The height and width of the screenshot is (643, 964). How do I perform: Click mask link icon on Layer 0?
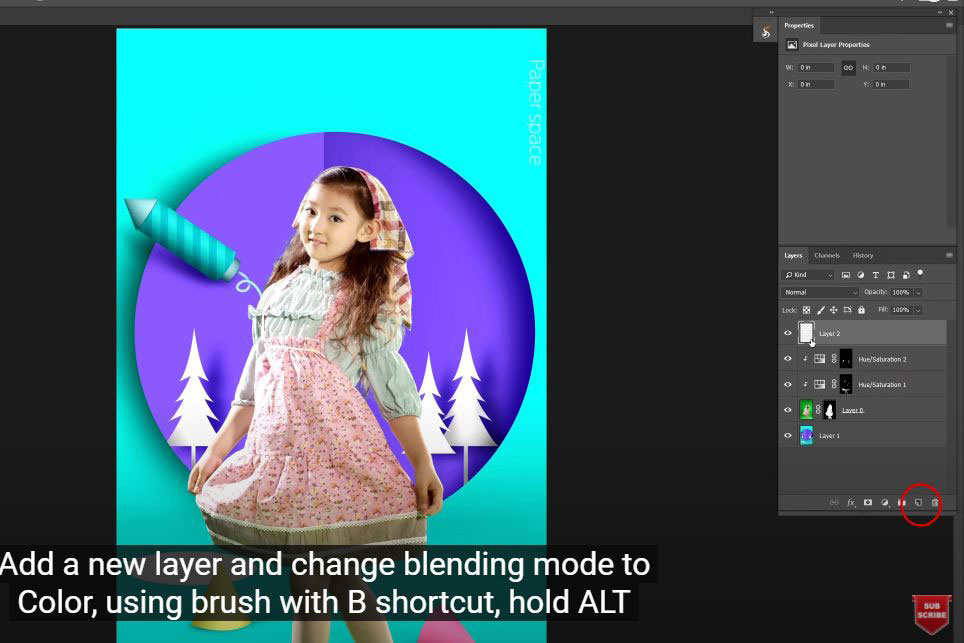click(x=818, y=409)
